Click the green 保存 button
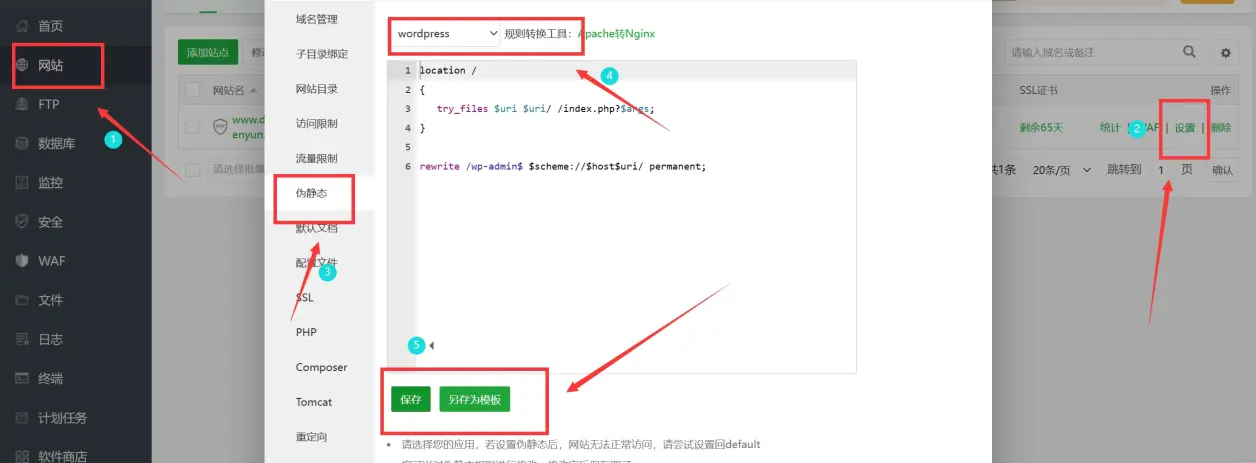Image resolution: width=1256 pixels, height=463 pixels. pyautogui.click(x=410, y=399)
